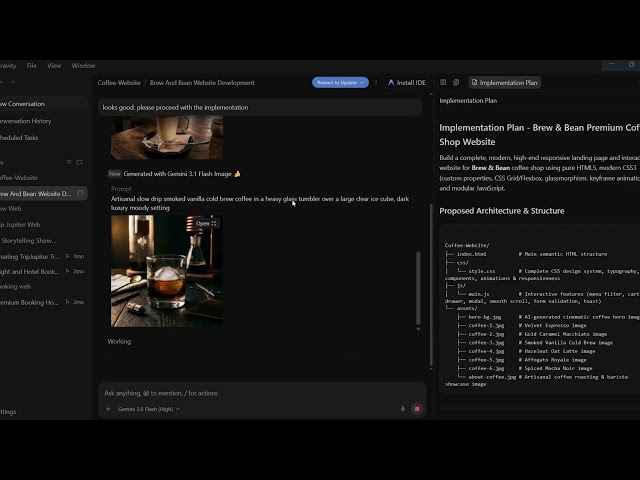Click the 'looks good, please proceed' message bubble
This screenshot has height=480, width=640.
coord(260,107)
